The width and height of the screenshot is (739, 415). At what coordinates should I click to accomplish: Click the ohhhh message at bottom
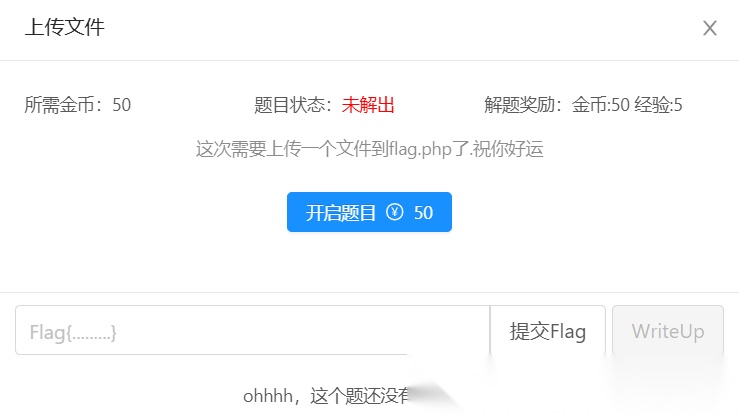[x=326, y=396]
